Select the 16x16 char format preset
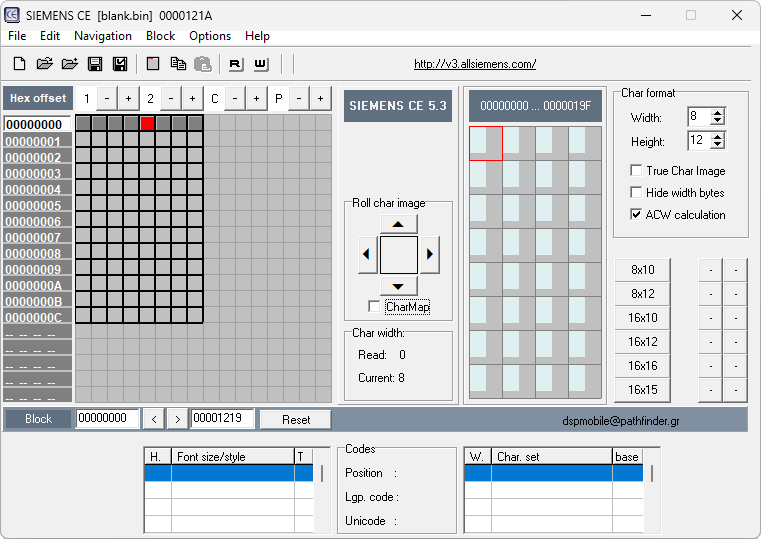Viewport: 761px width, 539px height. 643,366
